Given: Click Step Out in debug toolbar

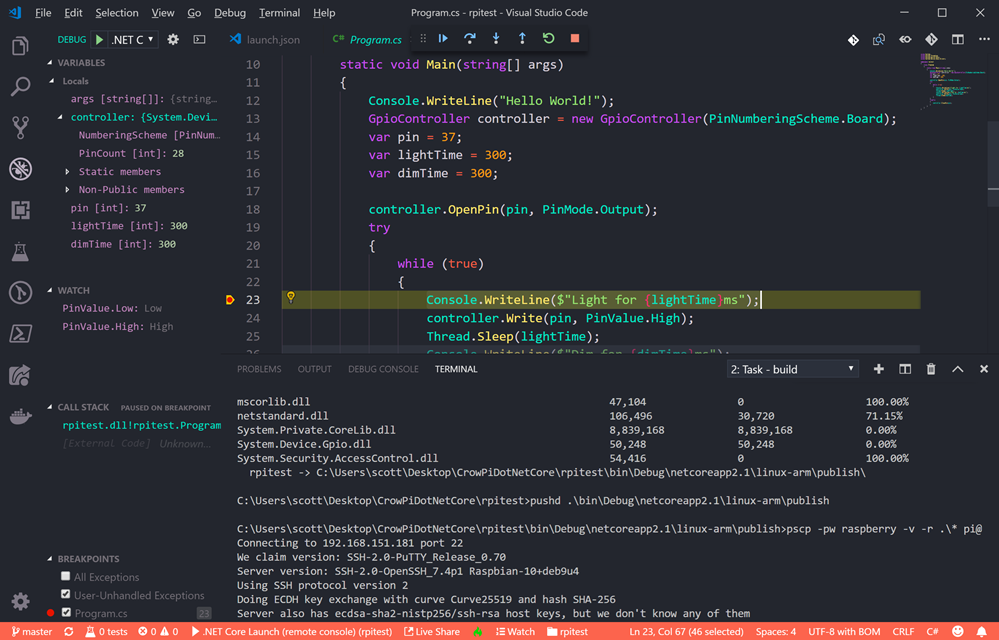Looking at the screenshot, I should [522, 38].
